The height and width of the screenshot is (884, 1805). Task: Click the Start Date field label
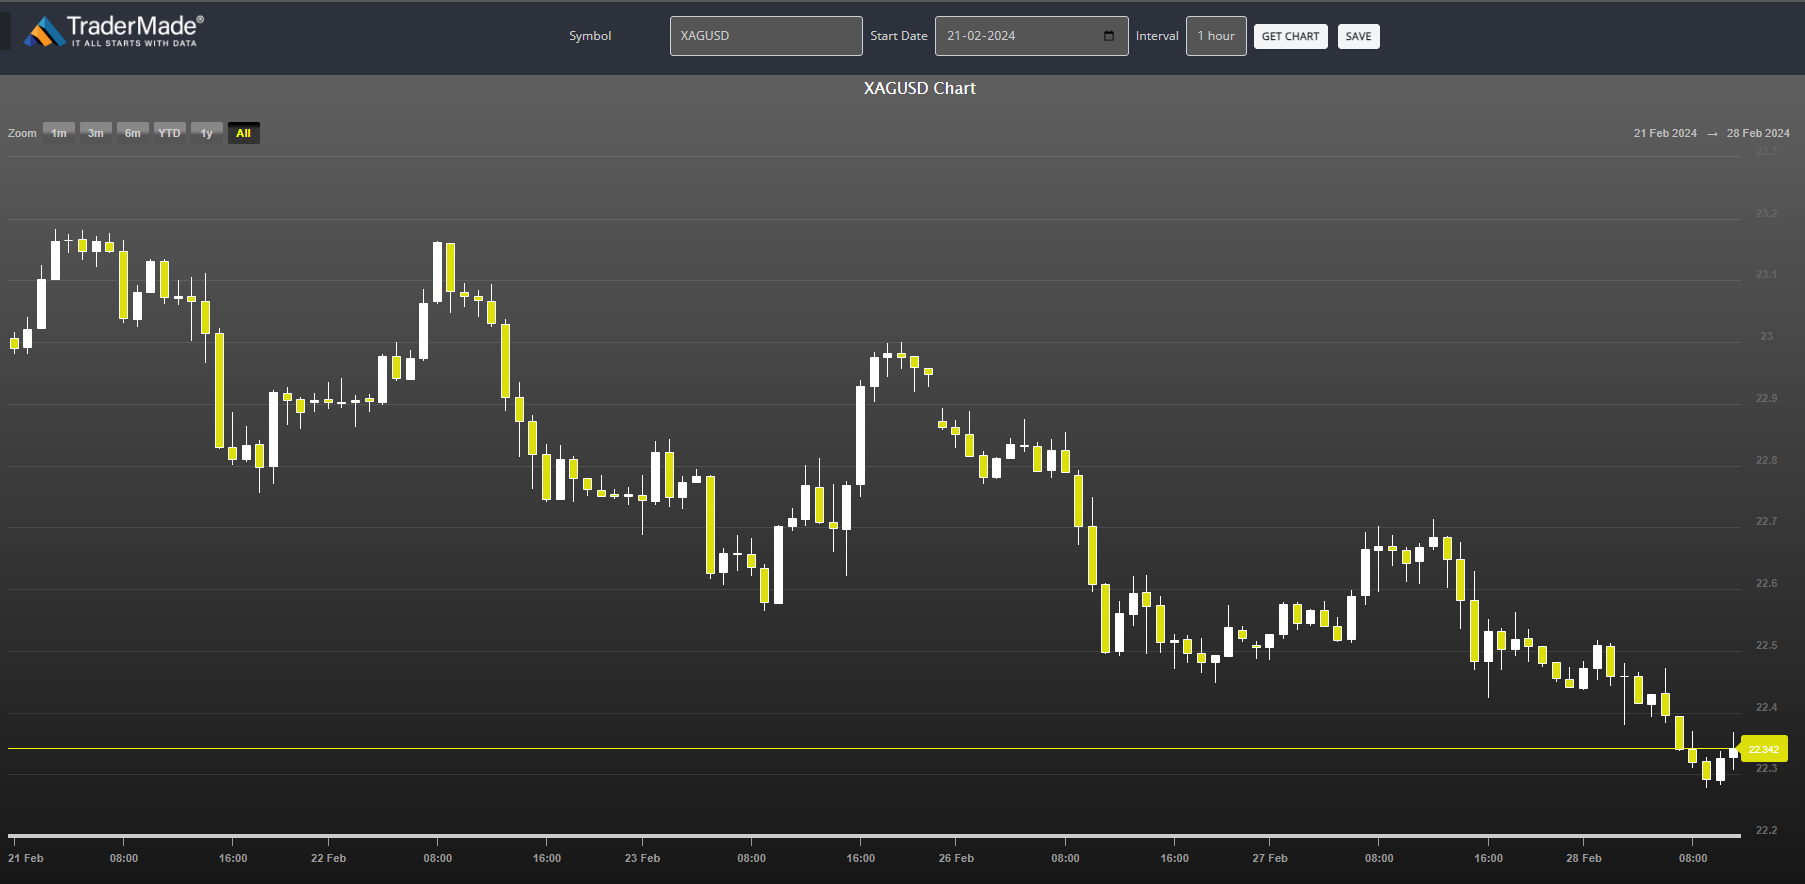pos(899,36)
